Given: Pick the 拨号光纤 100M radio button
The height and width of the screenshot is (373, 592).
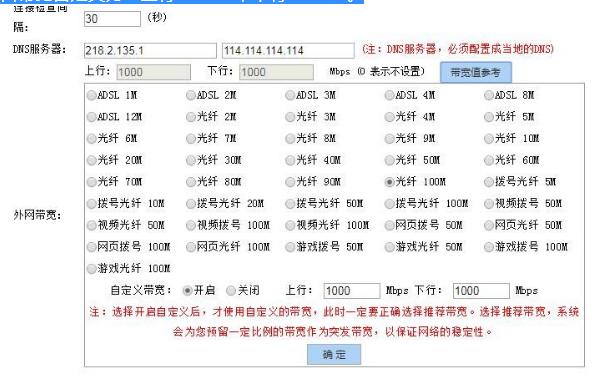Looking at the screenshot, I should point(389,204).
